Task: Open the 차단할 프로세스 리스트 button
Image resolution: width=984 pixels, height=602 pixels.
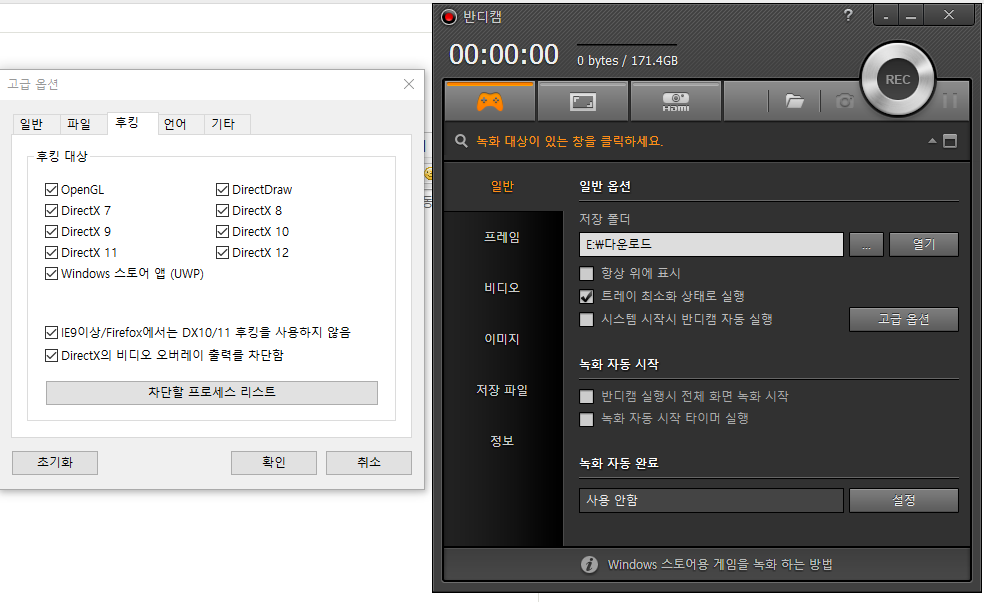Action: (x=211, y=392)
